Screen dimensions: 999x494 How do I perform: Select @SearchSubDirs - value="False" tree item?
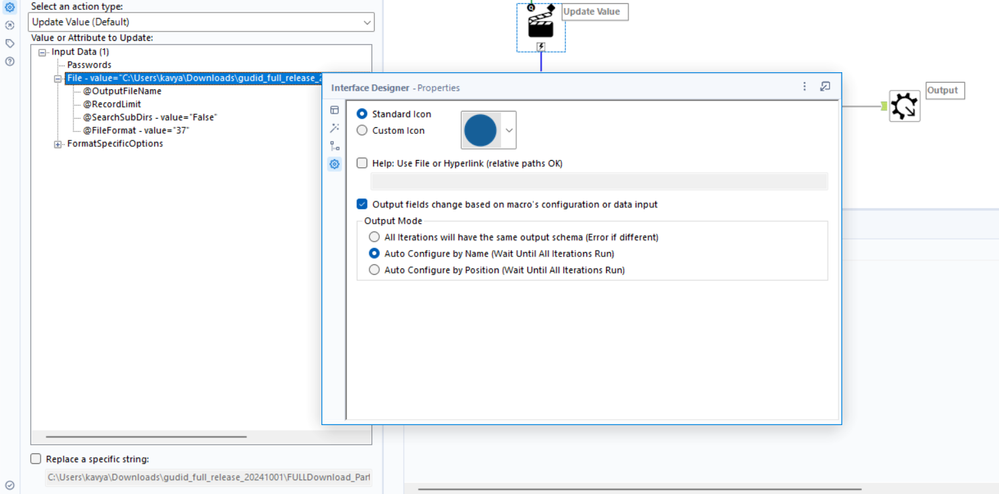(x=150, y=117)
